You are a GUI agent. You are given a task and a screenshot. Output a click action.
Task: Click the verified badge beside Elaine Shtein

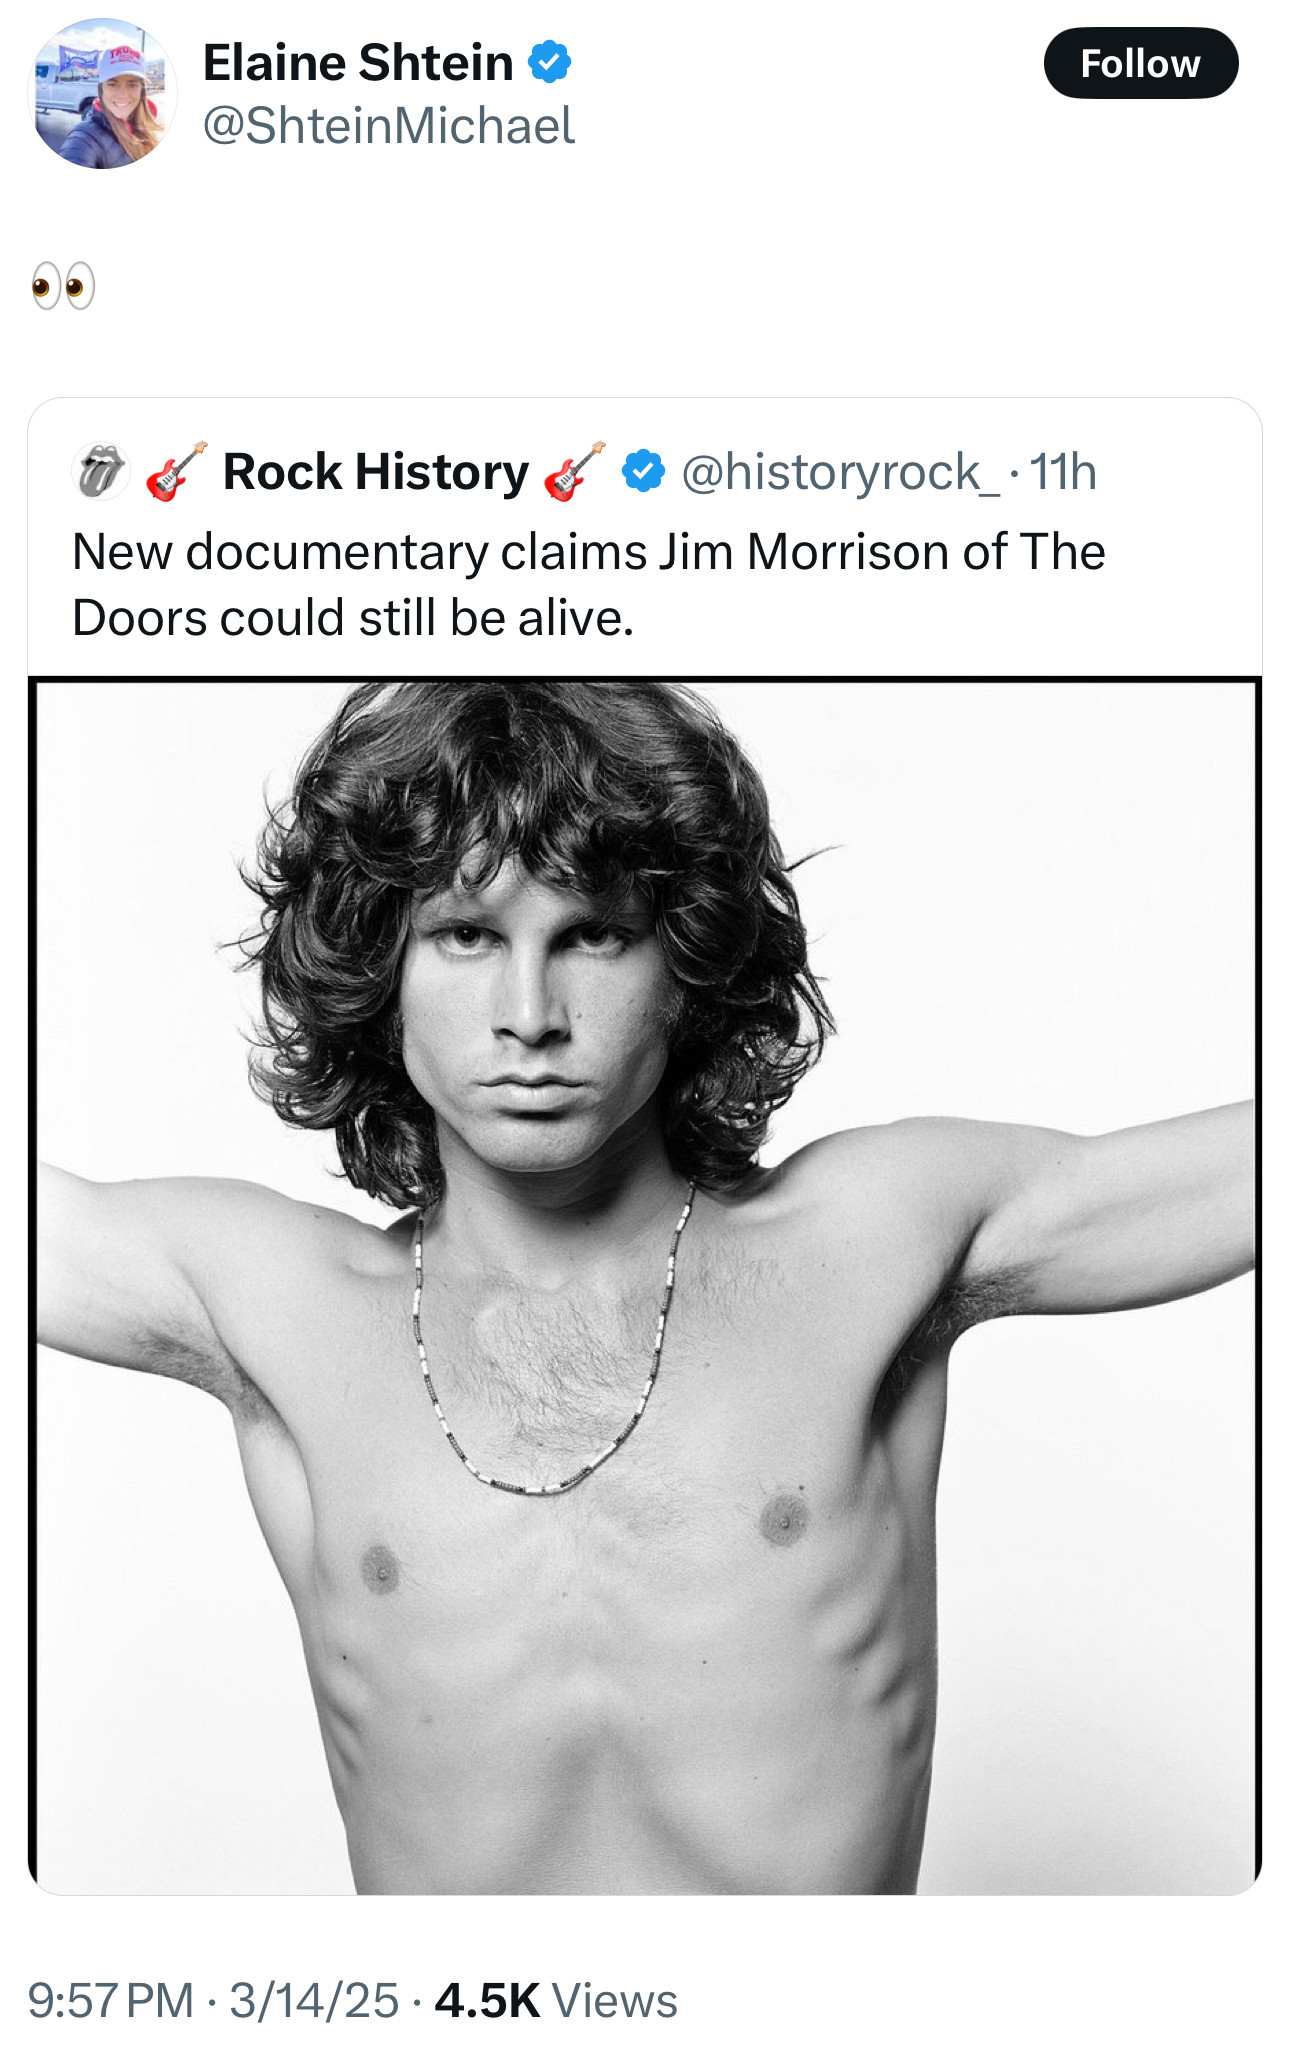(x=549, y=63)
